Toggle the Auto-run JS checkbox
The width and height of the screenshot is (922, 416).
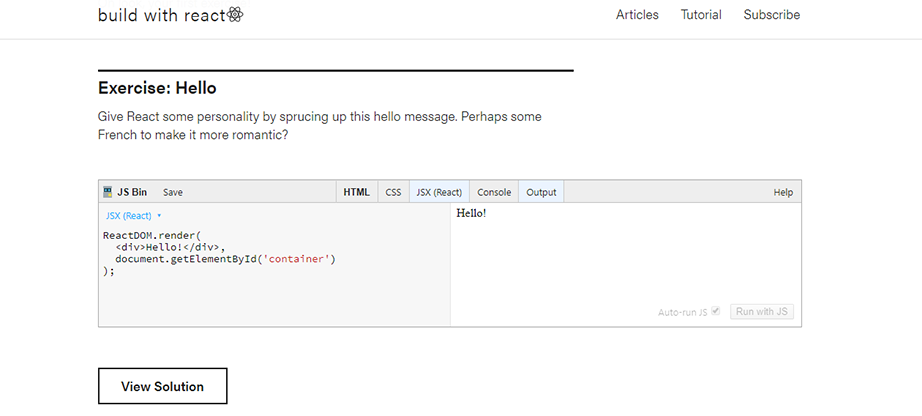pos(716,311)
